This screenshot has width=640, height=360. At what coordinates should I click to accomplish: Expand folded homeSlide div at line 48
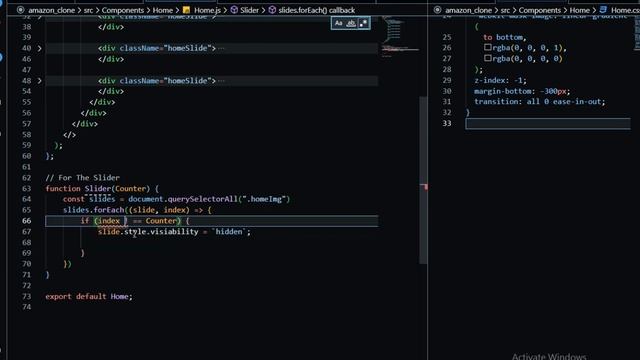point(40,81)
